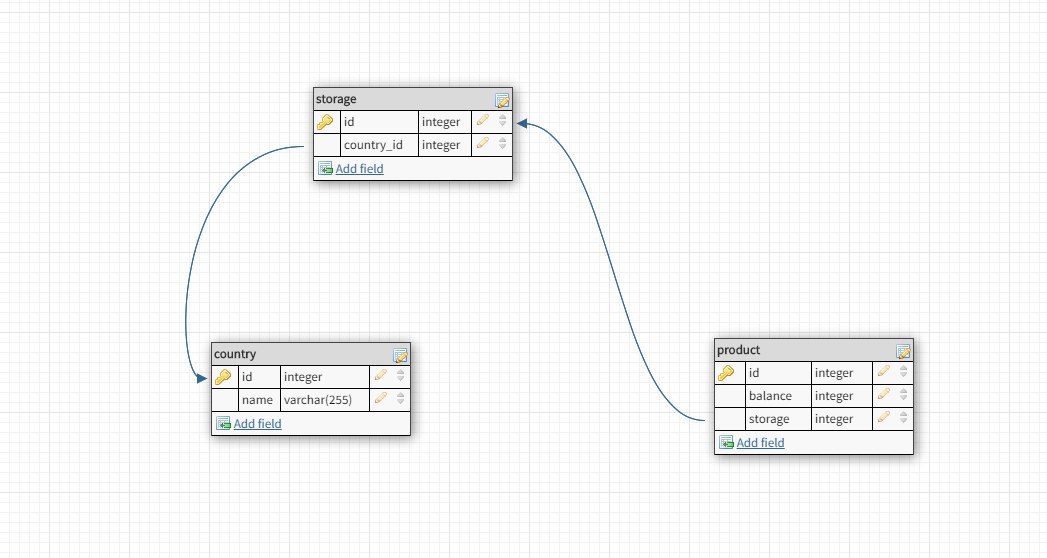Image resolution: width=1047 pixels, height=558 pixels.
Task: Select the name field in country
Action: point(259,400)
